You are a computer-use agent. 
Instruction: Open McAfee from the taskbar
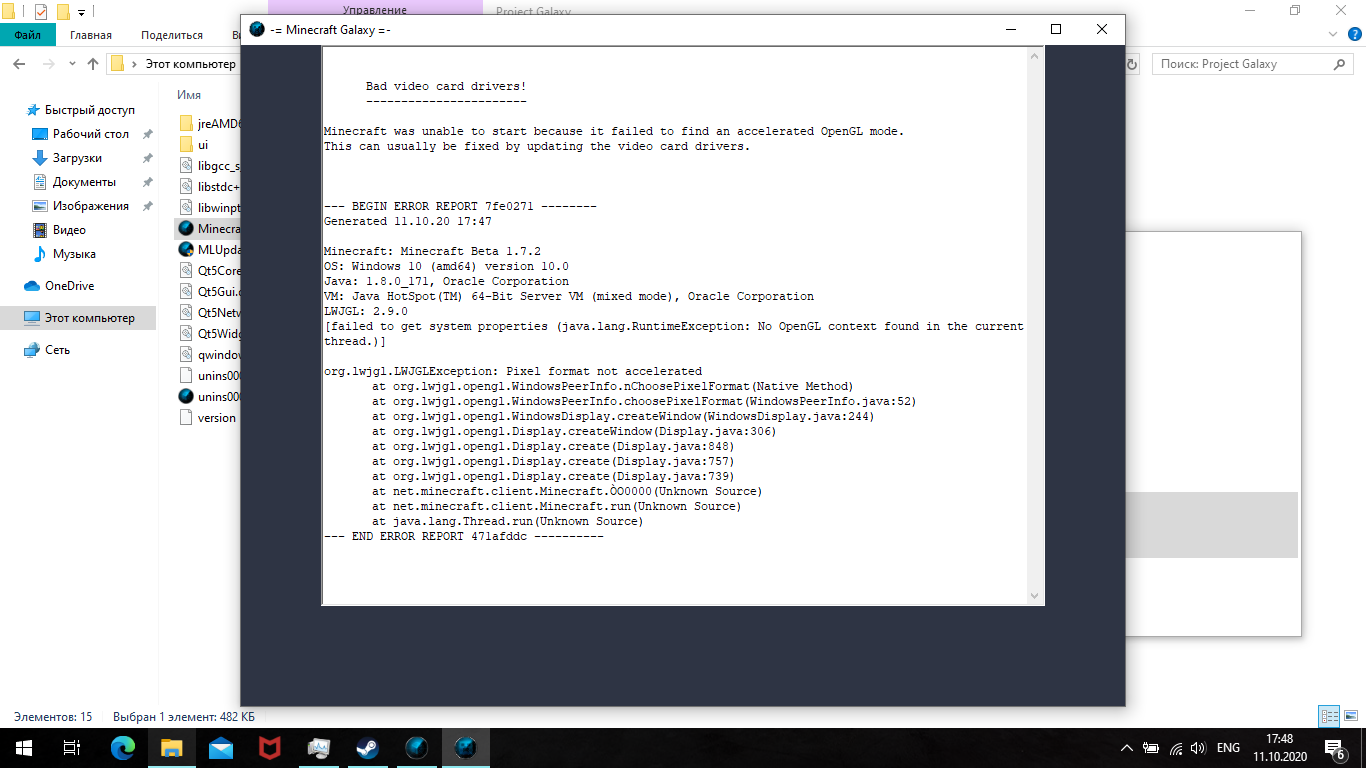click(x=270, y=747)
